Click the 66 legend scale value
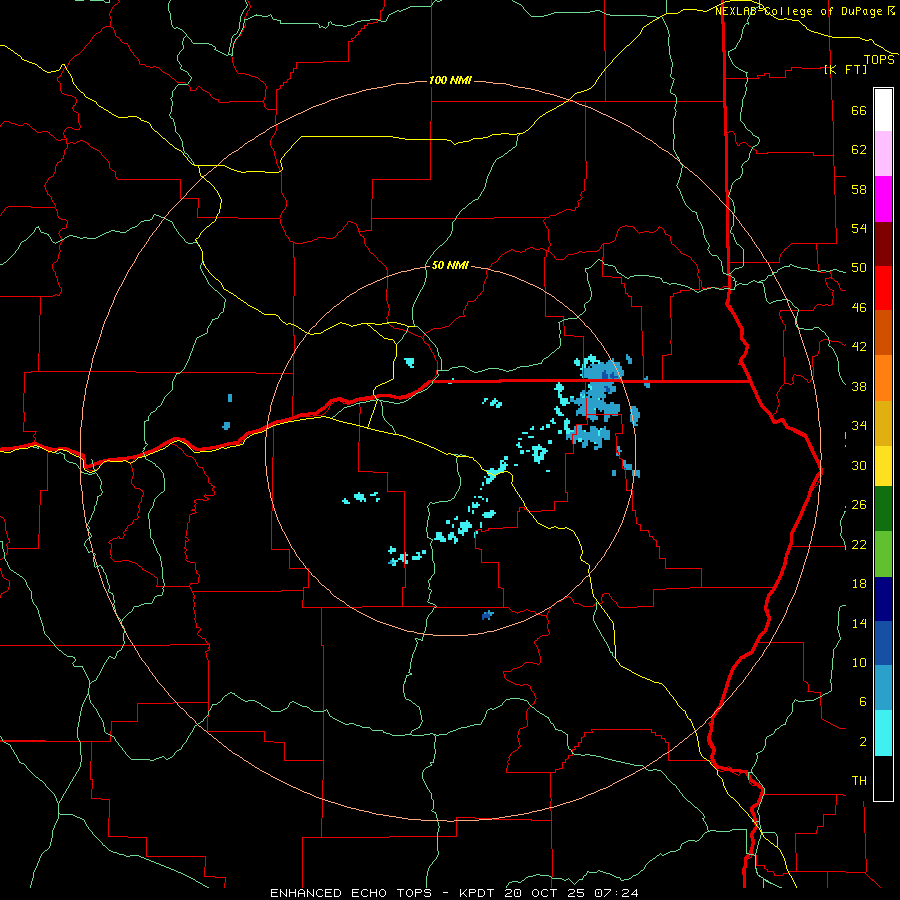This screenshot has width=900, height=900. [859, 110]
